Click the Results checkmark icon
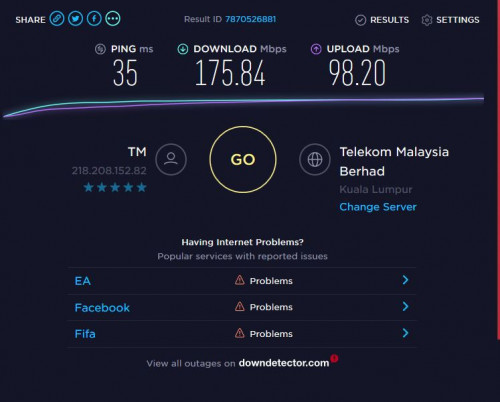The width and height of the screenshot is (500, 402). coord(360,20)
